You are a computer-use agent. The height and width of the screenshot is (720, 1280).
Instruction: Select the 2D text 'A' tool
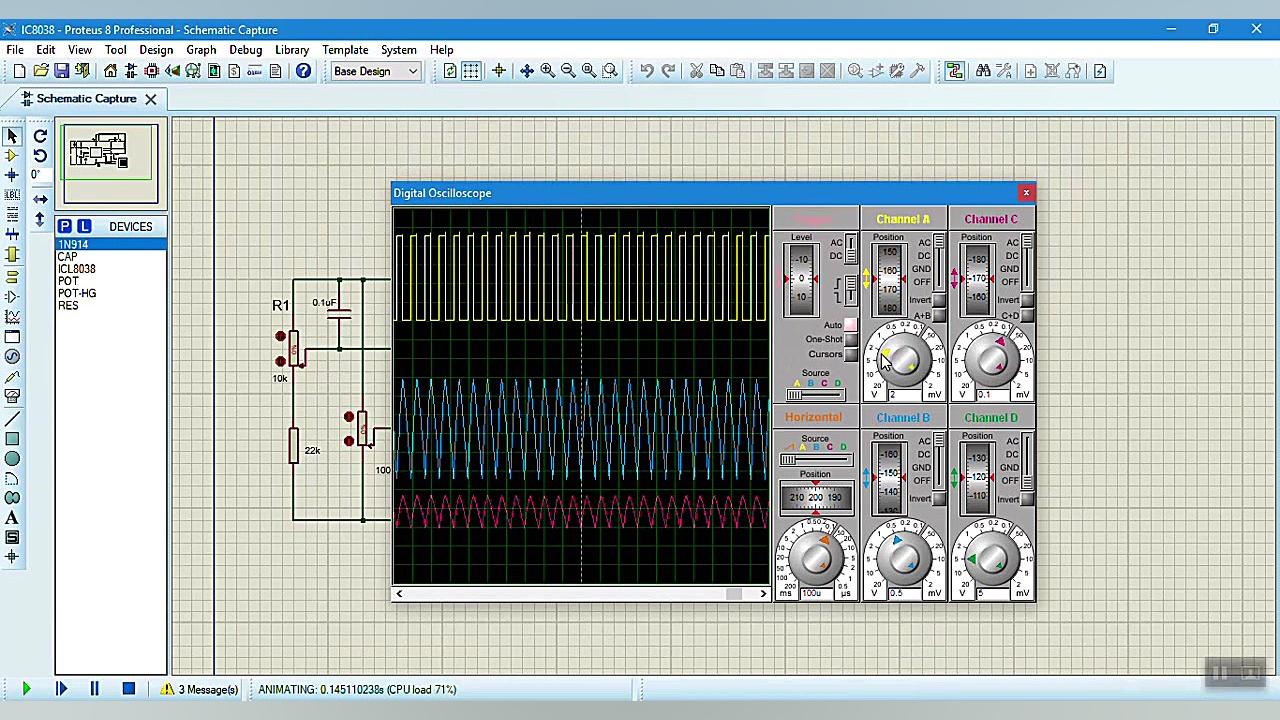coord(12,518)
